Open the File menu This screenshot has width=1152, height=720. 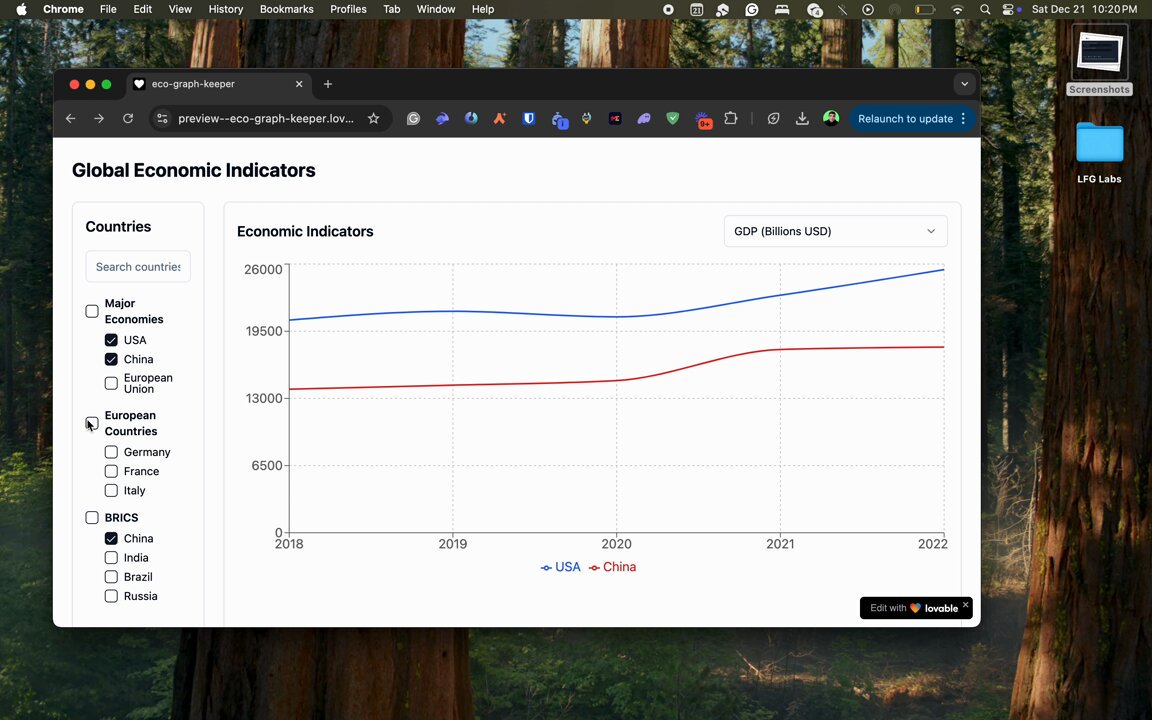(x=108, y=10)
